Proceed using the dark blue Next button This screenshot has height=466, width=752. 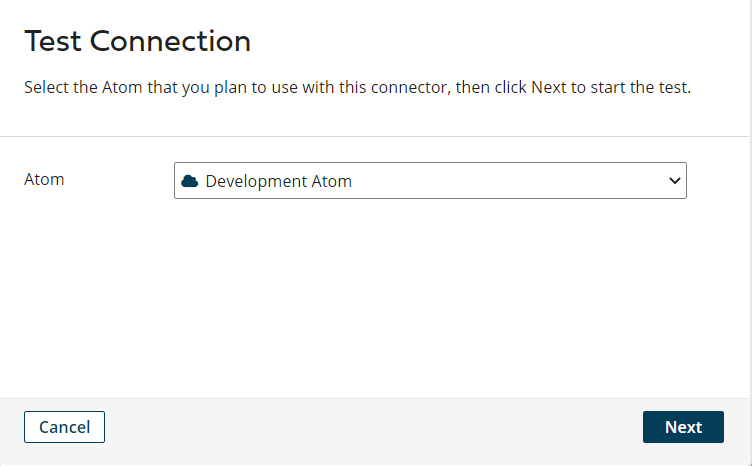coord(683,427)
